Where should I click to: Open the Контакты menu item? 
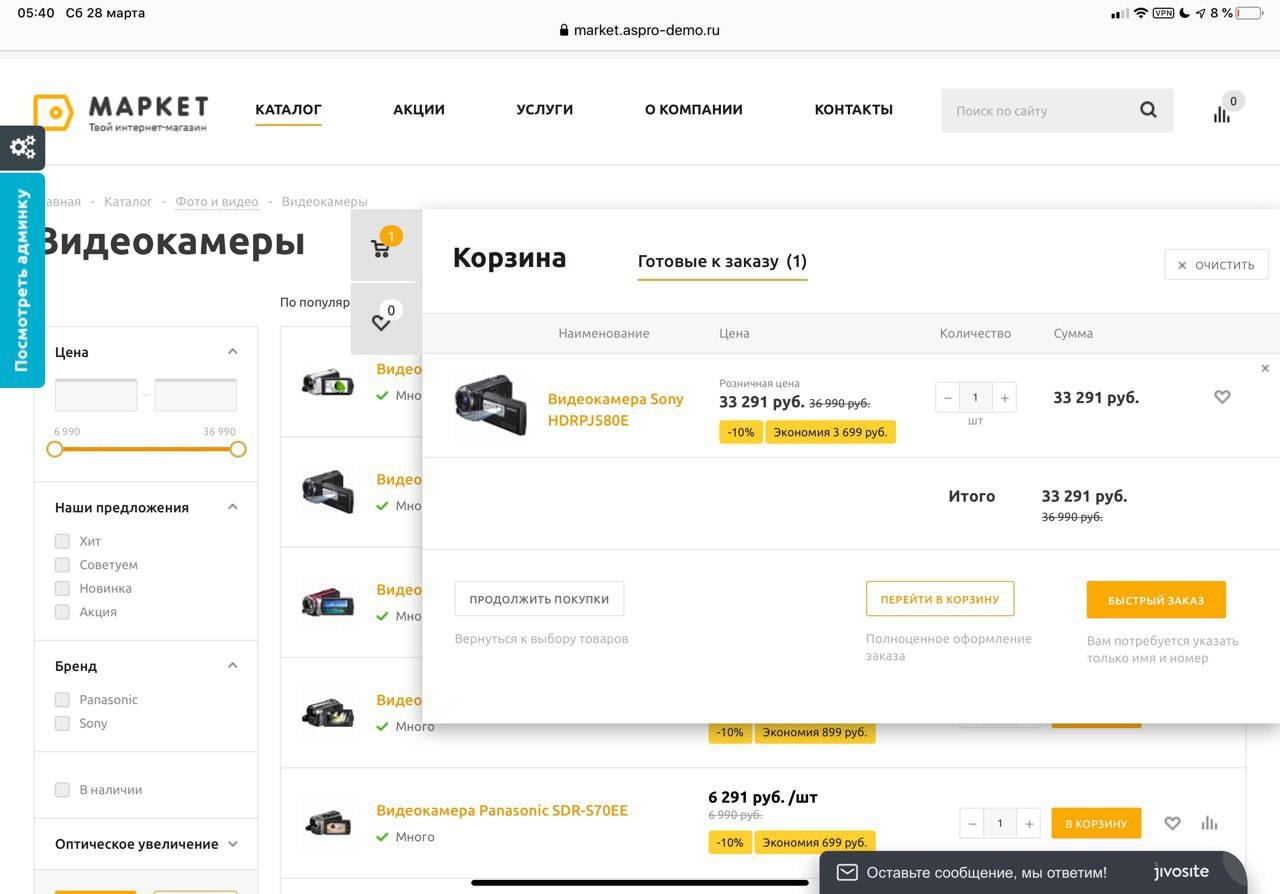tap(854, 110)
